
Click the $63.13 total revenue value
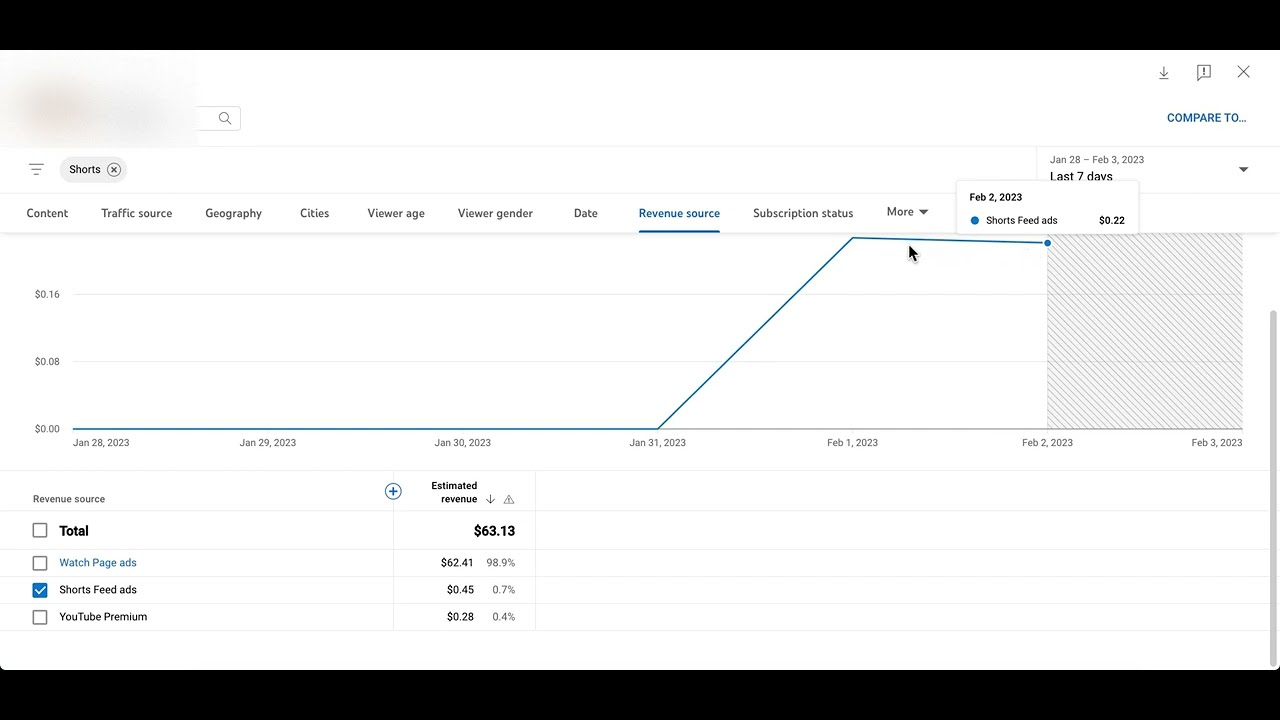(x=494, y=531)
